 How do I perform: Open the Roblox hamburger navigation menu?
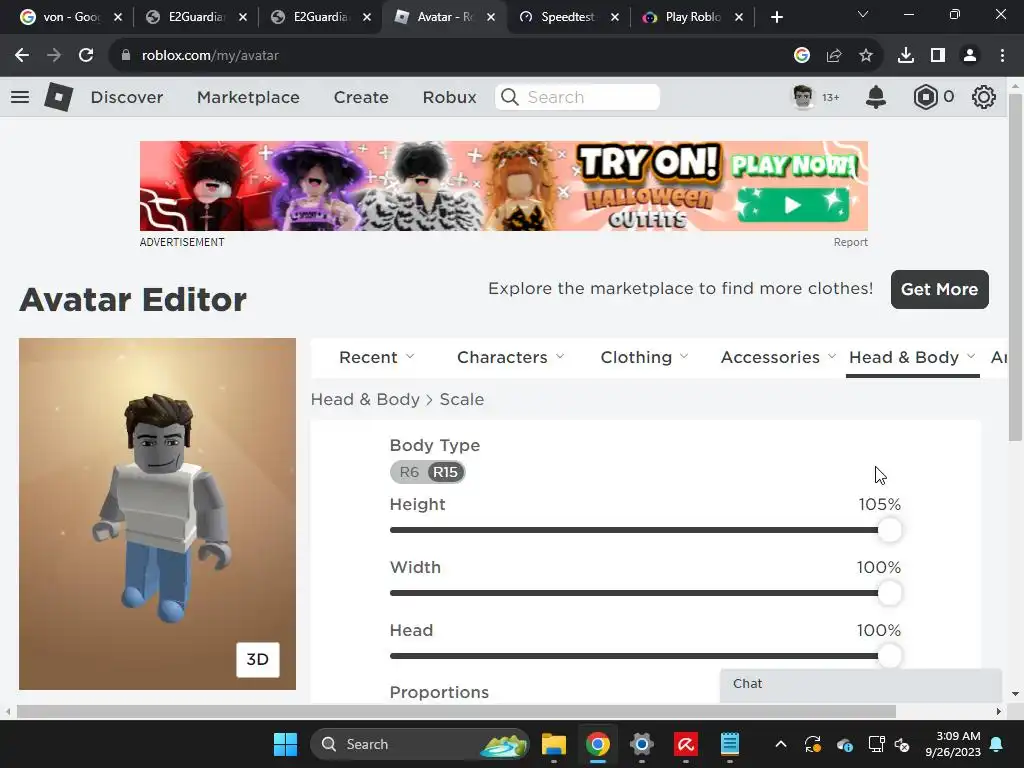click(x=20, y=97)
